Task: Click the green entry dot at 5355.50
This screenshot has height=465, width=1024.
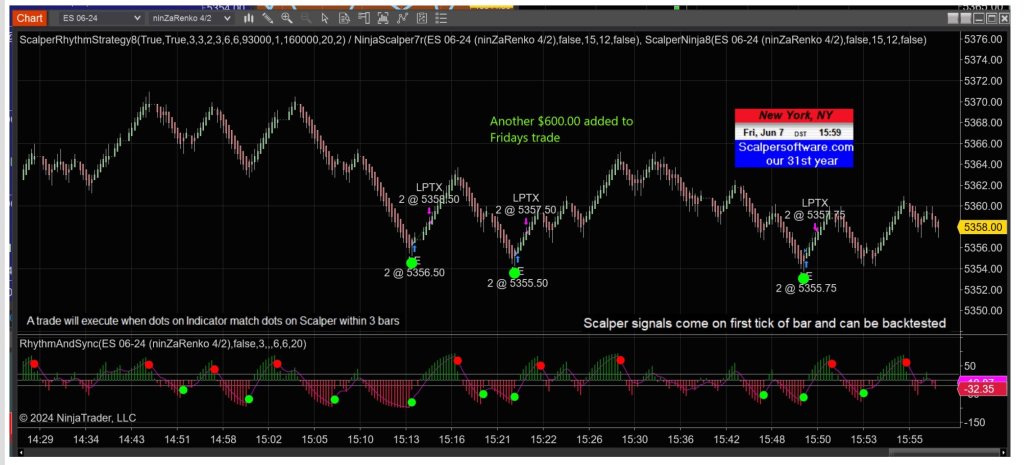Action: click(514, 273)
